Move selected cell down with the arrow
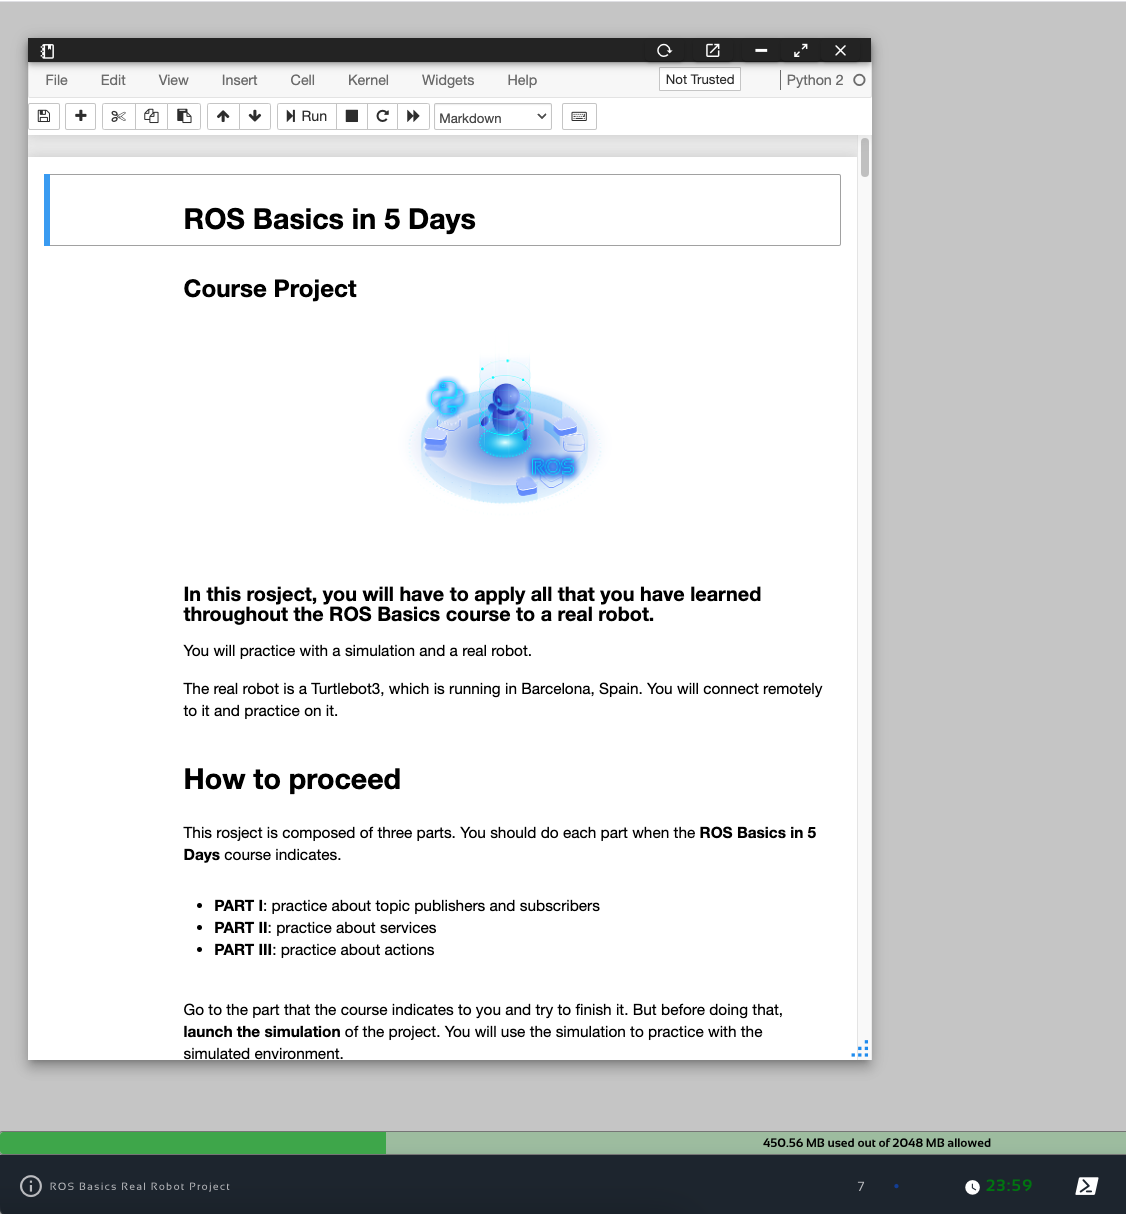Viewport: 1126px width, 1214px height. coord(255,117)
